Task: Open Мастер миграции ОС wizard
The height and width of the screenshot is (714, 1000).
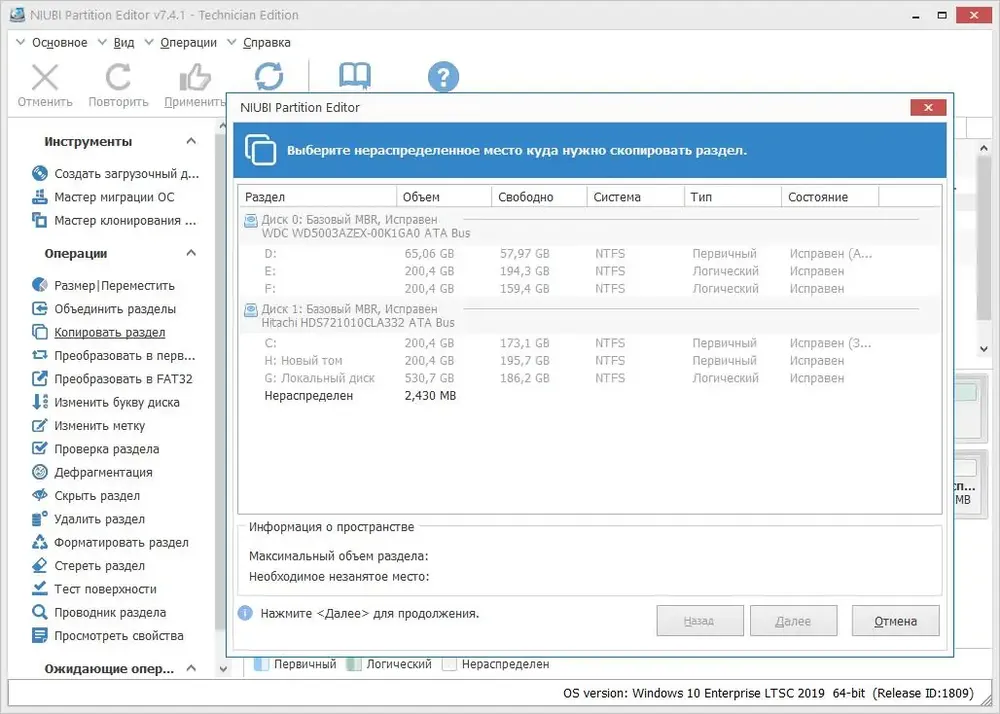Action: point(103,197)
